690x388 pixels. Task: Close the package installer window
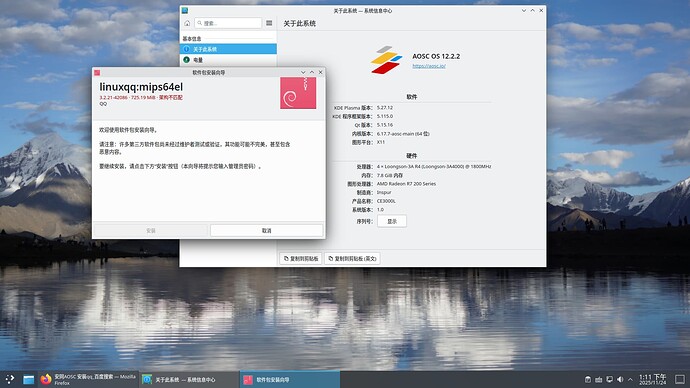pyautogui.click(x=320, y=72)
